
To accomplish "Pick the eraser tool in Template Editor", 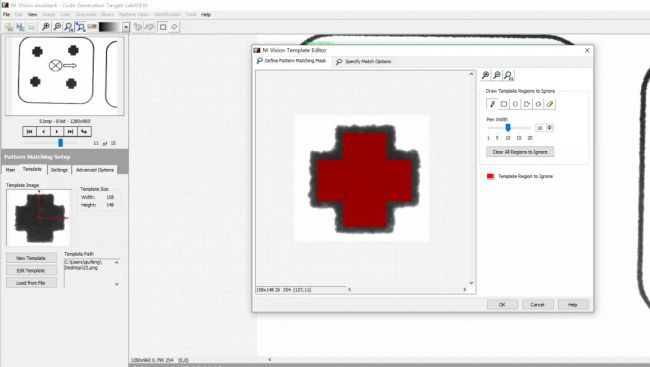I will click(550, 104).
